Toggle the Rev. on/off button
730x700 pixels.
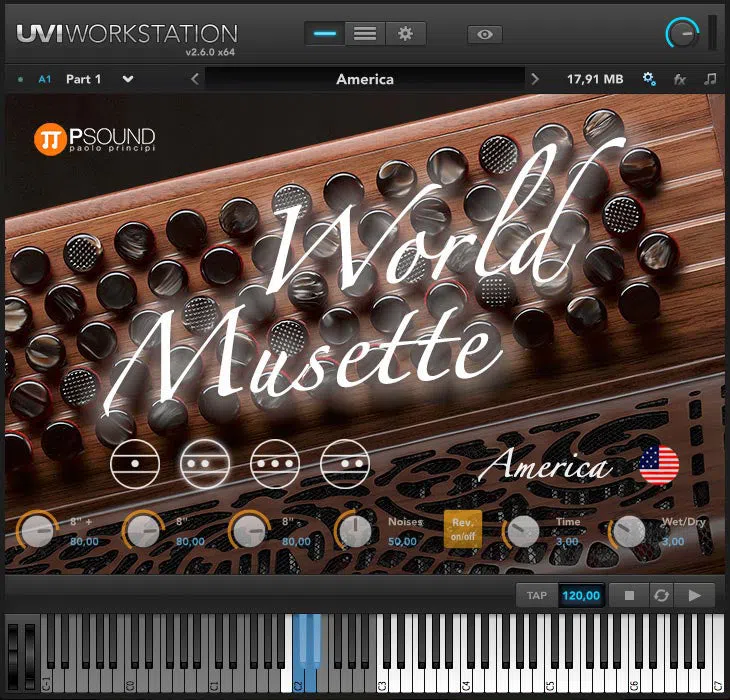click(462, 529)
